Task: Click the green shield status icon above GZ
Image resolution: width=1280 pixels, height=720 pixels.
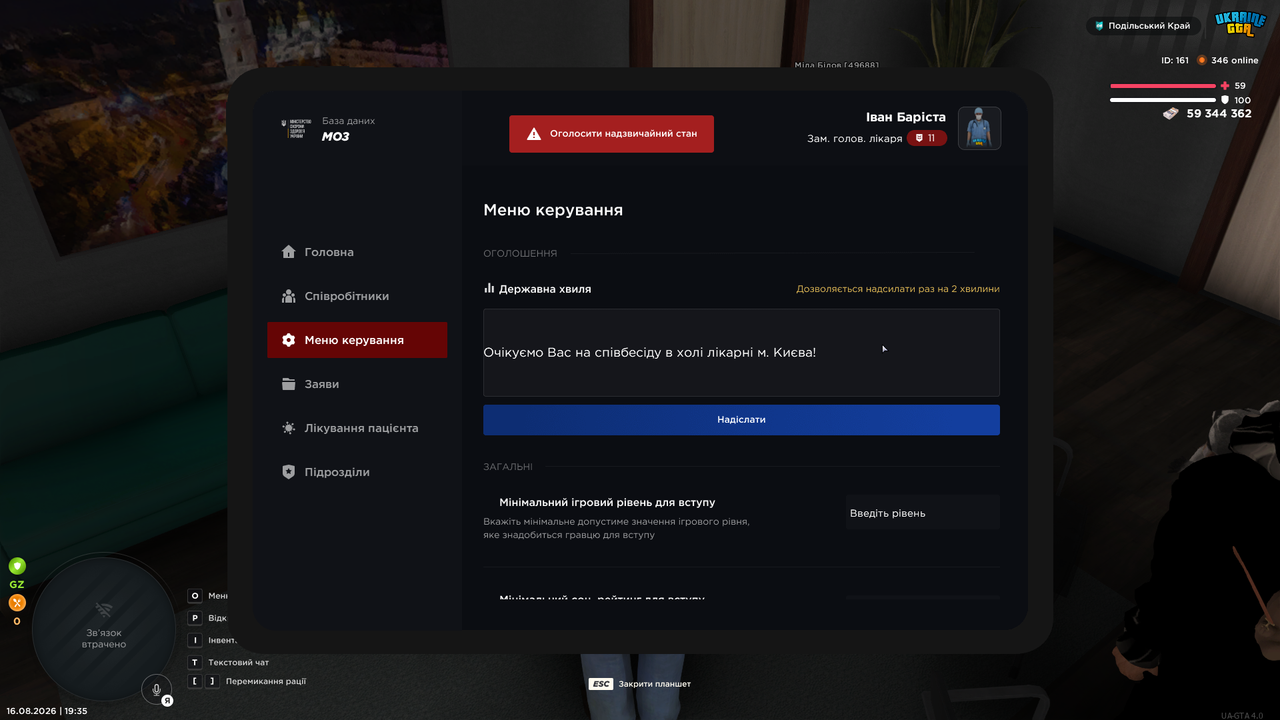Action: click(x=17, y=566)
